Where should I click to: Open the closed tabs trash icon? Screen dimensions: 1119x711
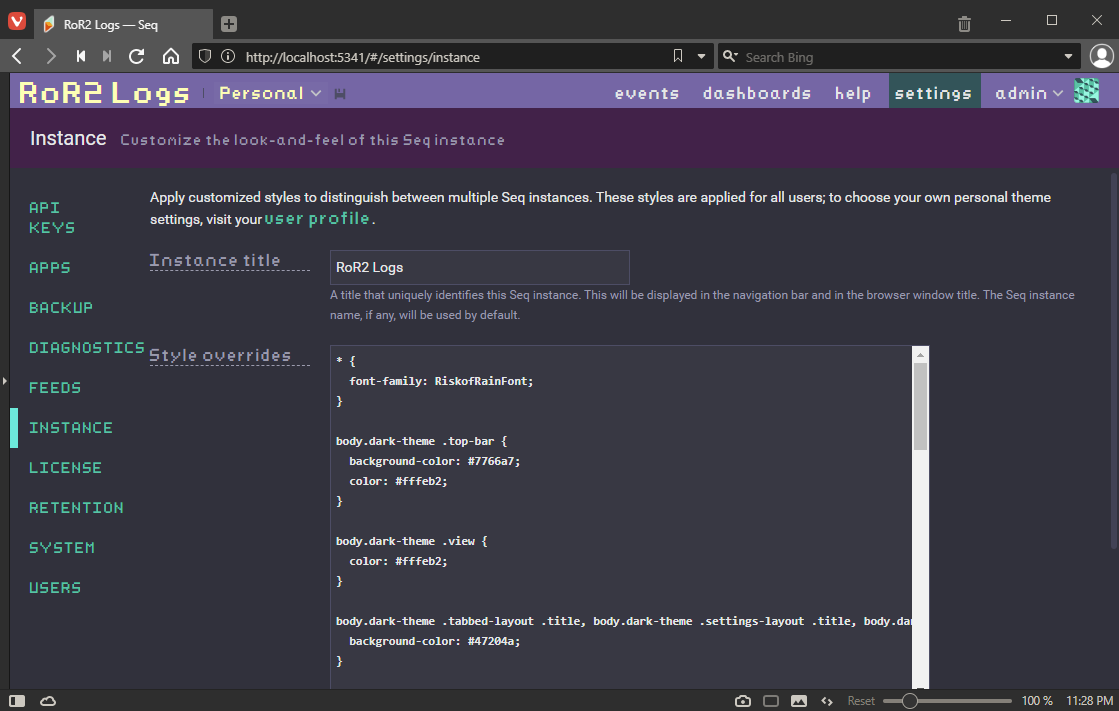(x=964, y=24)
